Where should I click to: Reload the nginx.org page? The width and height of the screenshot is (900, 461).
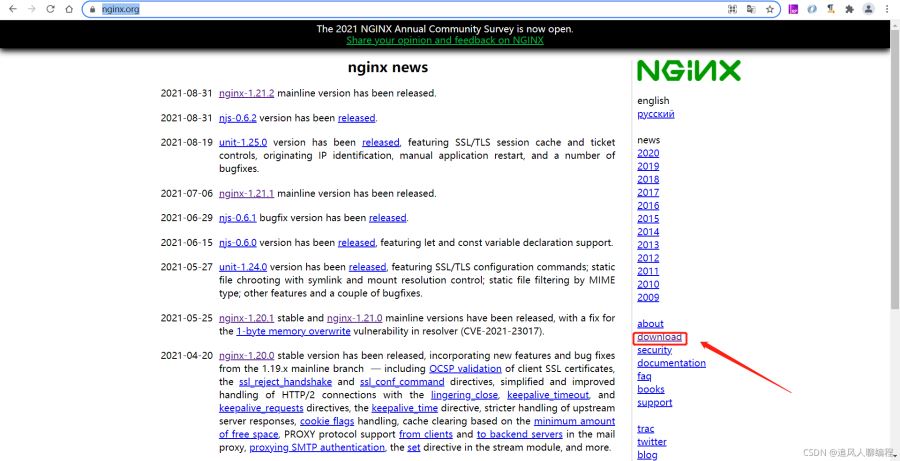pos(51,9)
